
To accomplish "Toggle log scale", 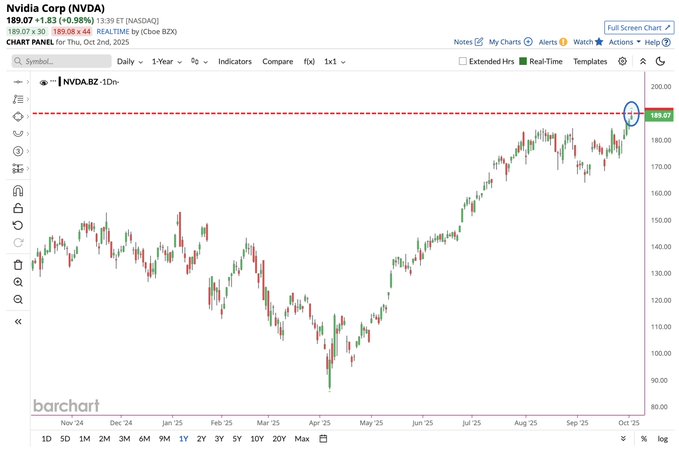I will [663, 439].
